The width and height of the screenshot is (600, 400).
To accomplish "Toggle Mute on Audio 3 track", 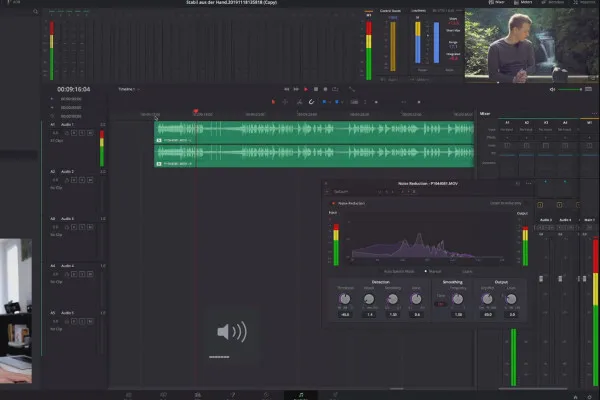I will click(90, 227).
